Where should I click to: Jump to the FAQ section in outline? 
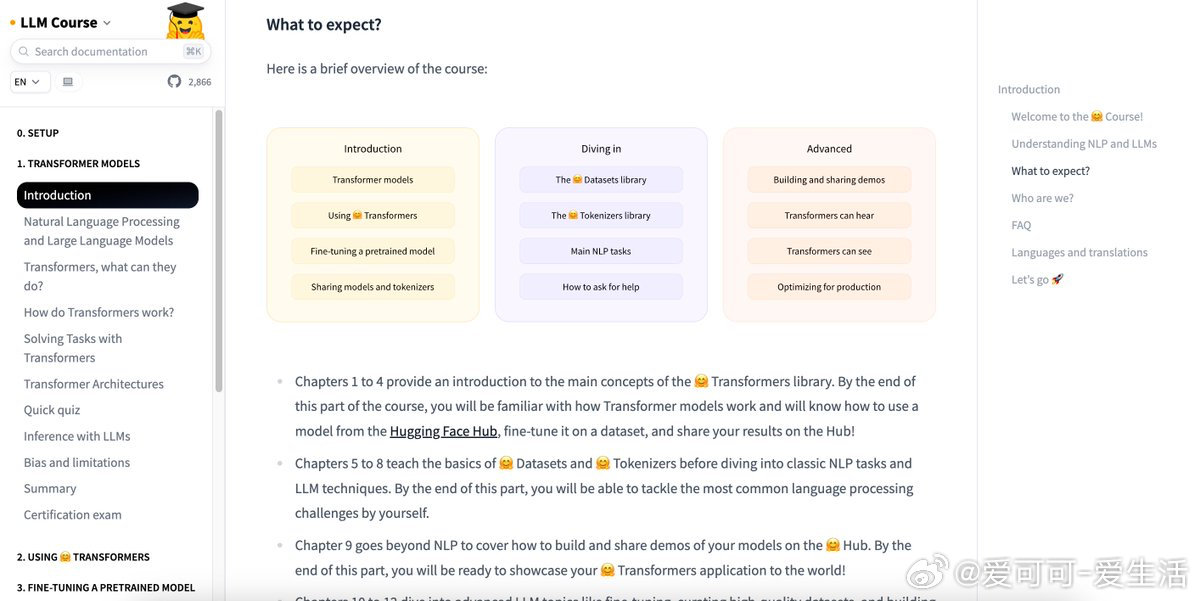(1021, 225)
